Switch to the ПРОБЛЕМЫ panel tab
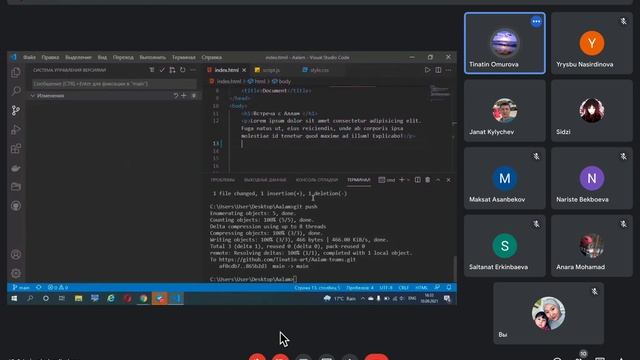Viewport: 640px width, 360px height. 222,180
